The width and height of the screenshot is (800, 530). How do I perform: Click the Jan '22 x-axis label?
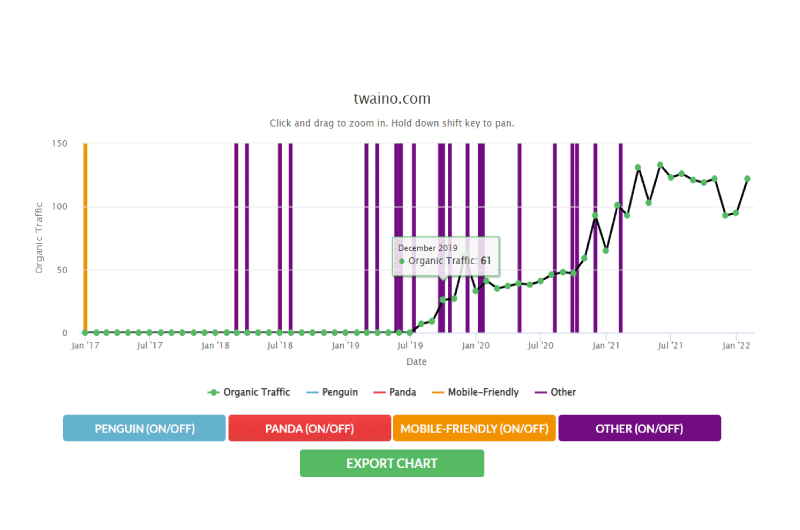736,346
